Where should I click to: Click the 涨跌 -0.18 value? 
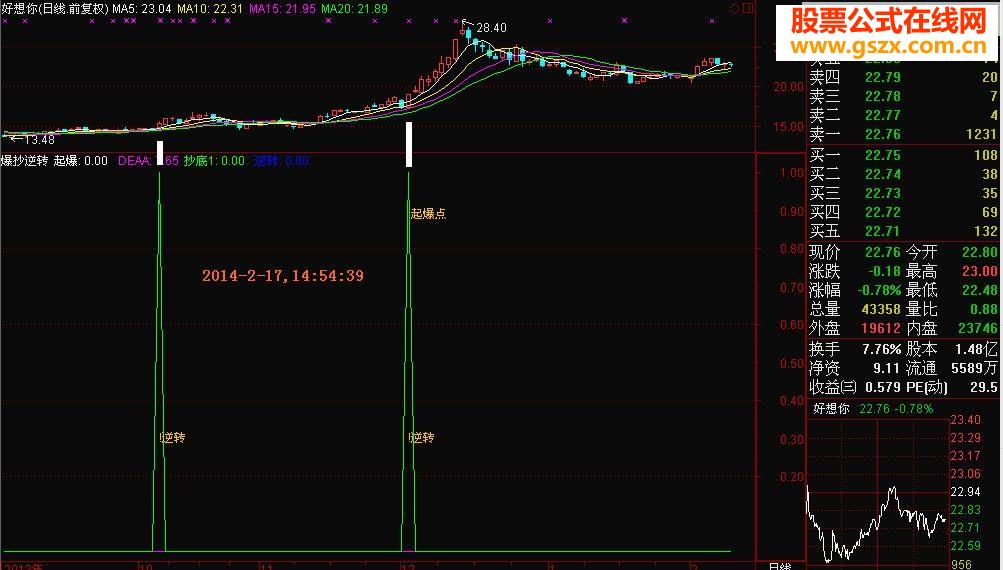[x=885, y=271]
